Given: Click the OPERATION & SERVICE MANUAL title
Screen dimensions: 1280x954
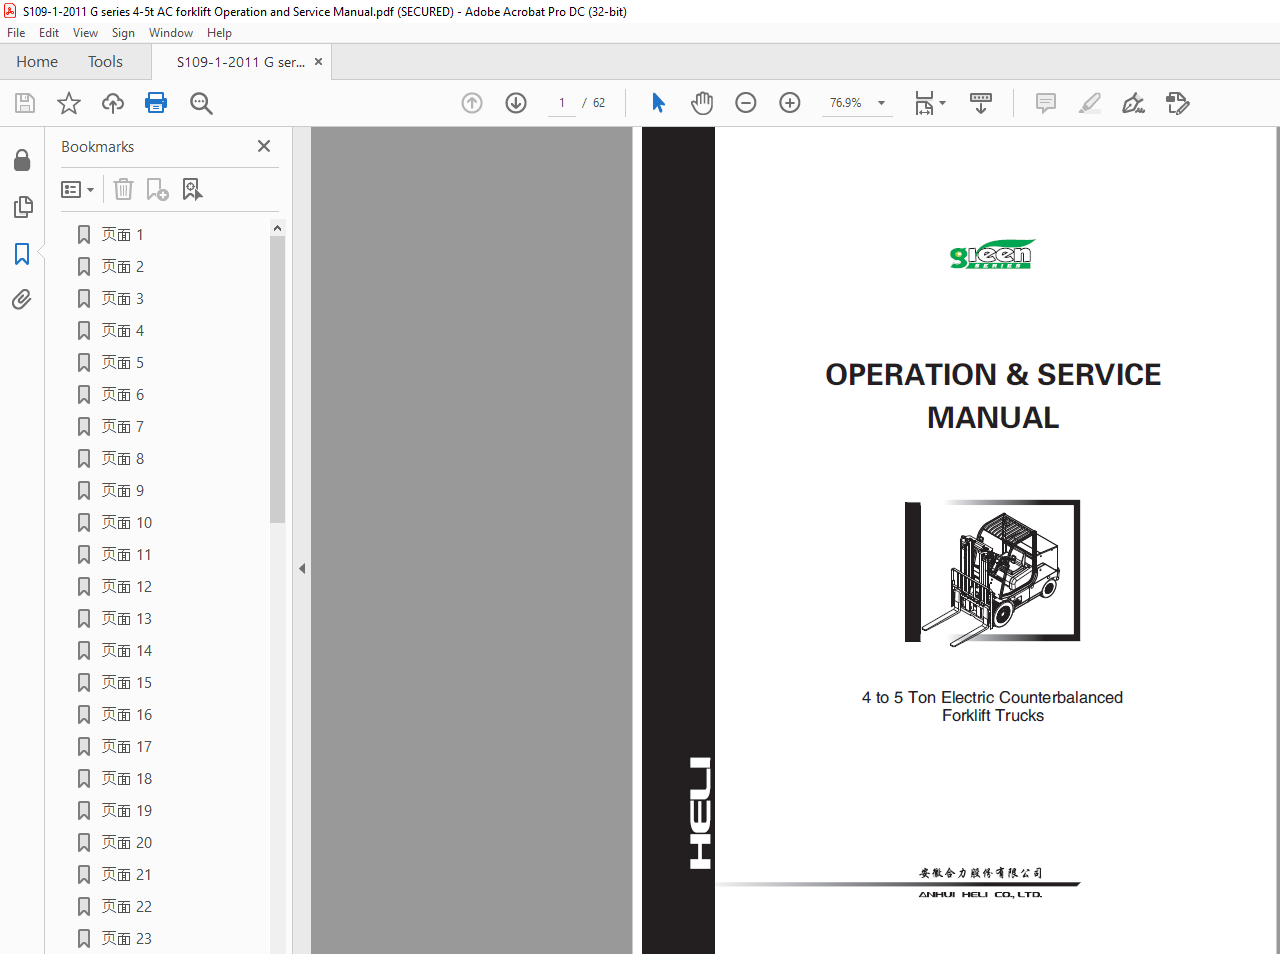Looking at the screenshot, I should coord(993,396).
